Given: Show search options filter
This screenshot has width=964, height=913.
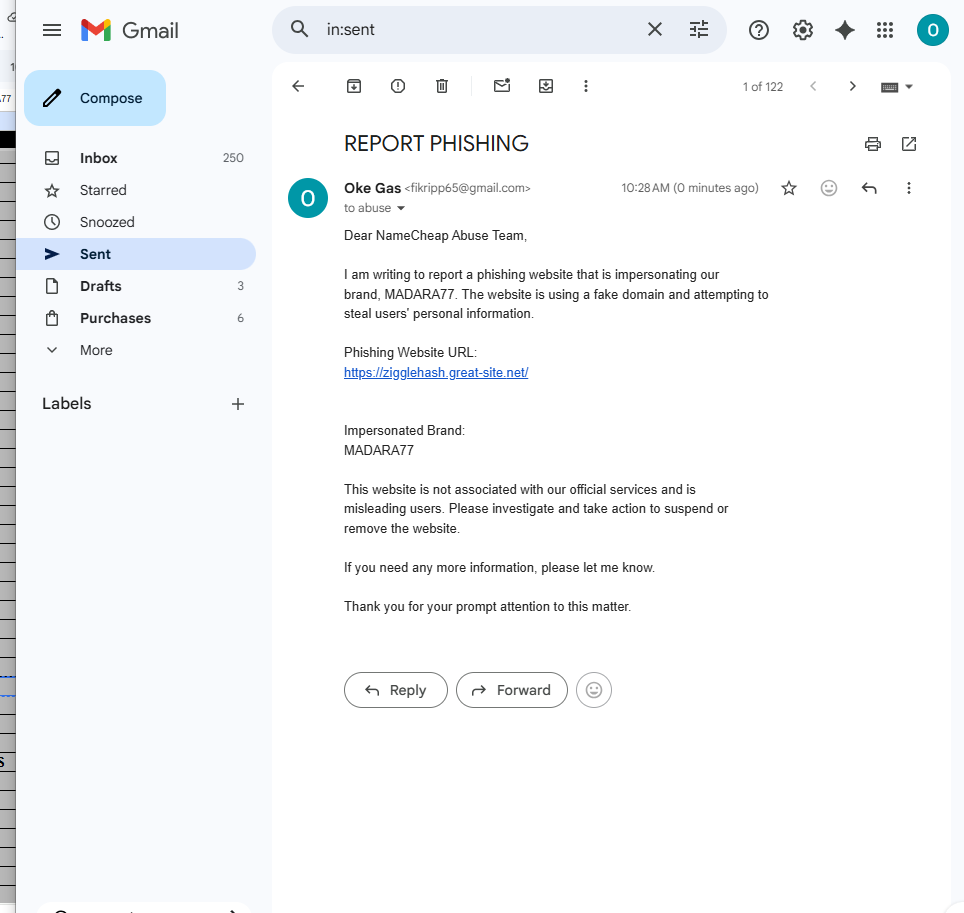Looking at the screenshot, I should (698, 30).
